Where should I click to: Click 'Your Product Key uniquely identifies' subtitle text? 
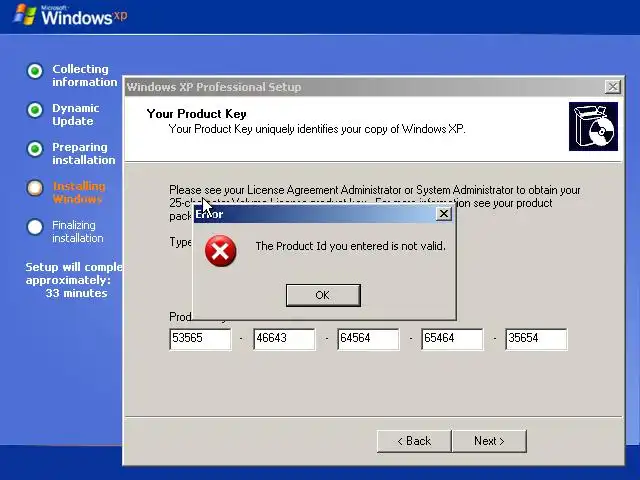click(317, 129)
